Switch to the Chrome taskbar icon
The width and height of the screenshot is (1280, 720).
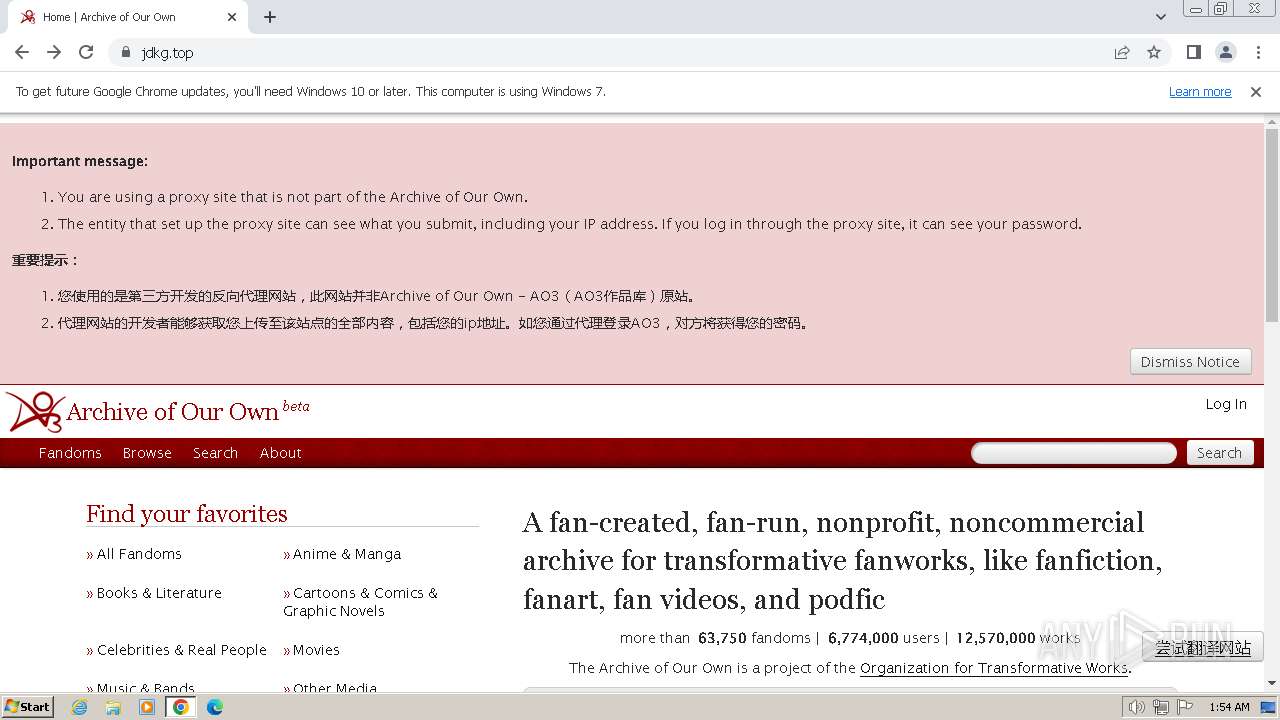pyautogui.click(x=181, y=707)
